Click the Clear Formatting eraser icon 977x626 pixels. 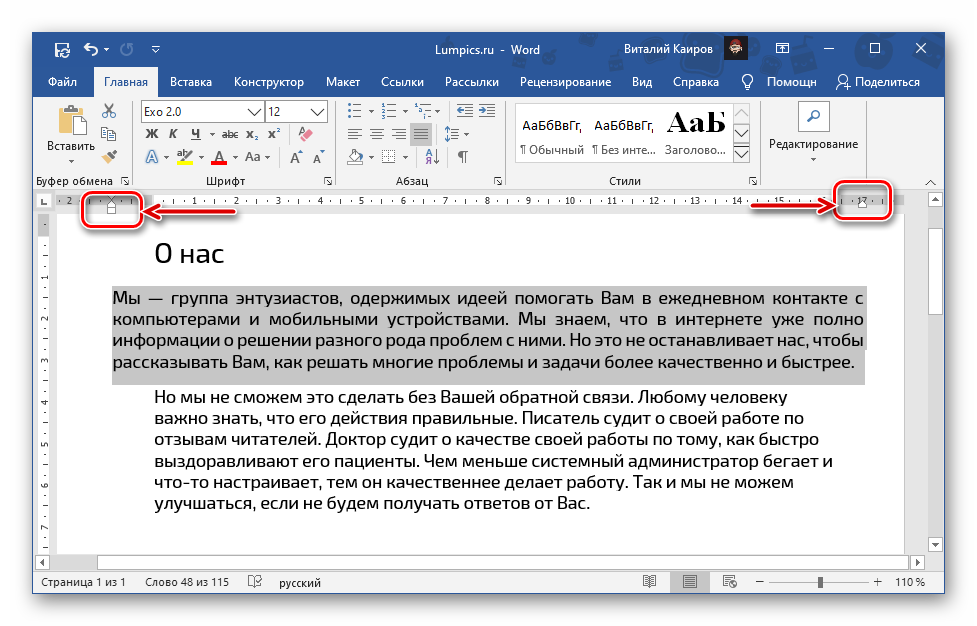click(306, 133)
